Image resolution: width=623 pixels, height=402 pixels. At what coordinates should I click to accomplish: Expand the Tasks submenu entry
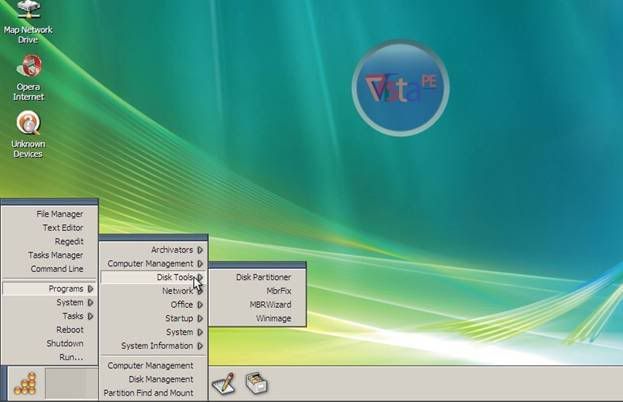49,316
